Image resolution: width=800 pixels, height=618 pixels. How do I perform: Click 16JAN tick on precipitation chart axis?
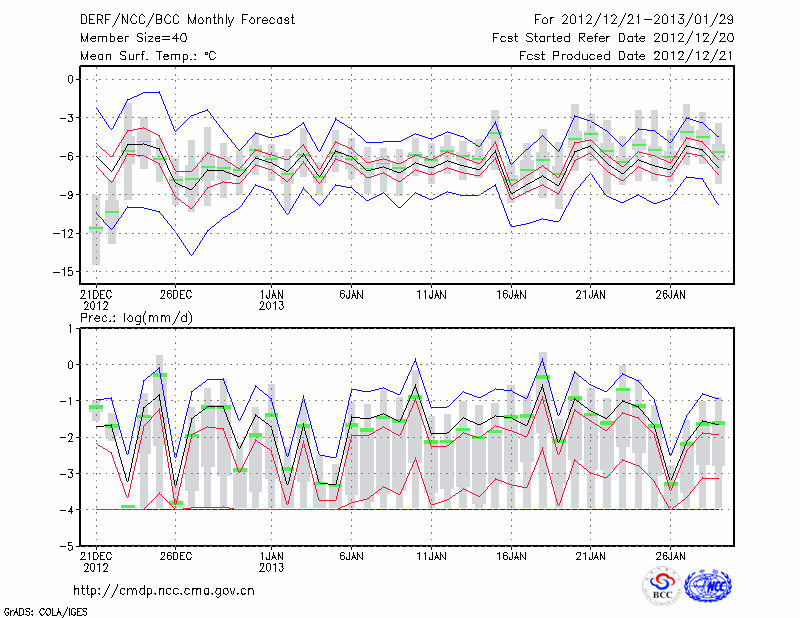[511, 555]
